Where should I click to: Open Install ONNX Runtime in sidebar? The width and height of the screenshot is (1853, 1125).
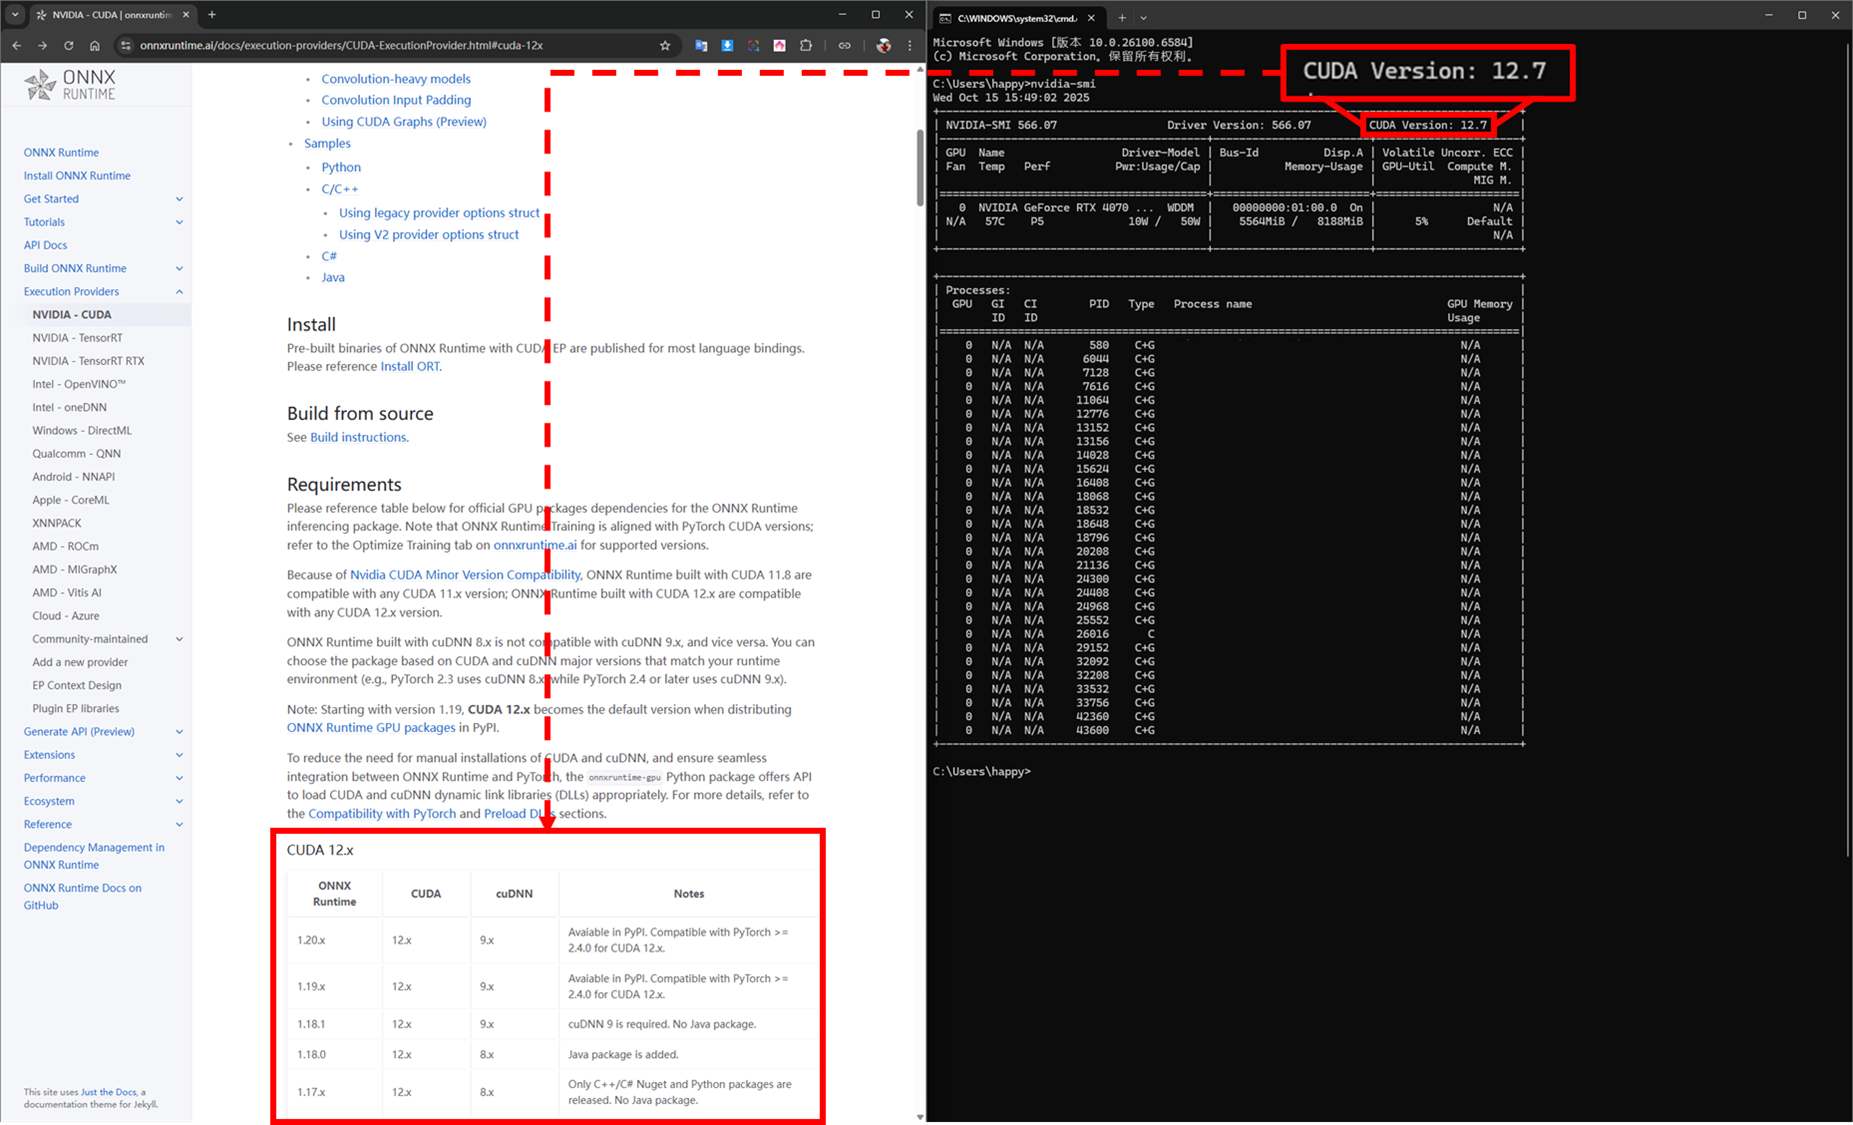pyautogui.click(x=77, y=175)
